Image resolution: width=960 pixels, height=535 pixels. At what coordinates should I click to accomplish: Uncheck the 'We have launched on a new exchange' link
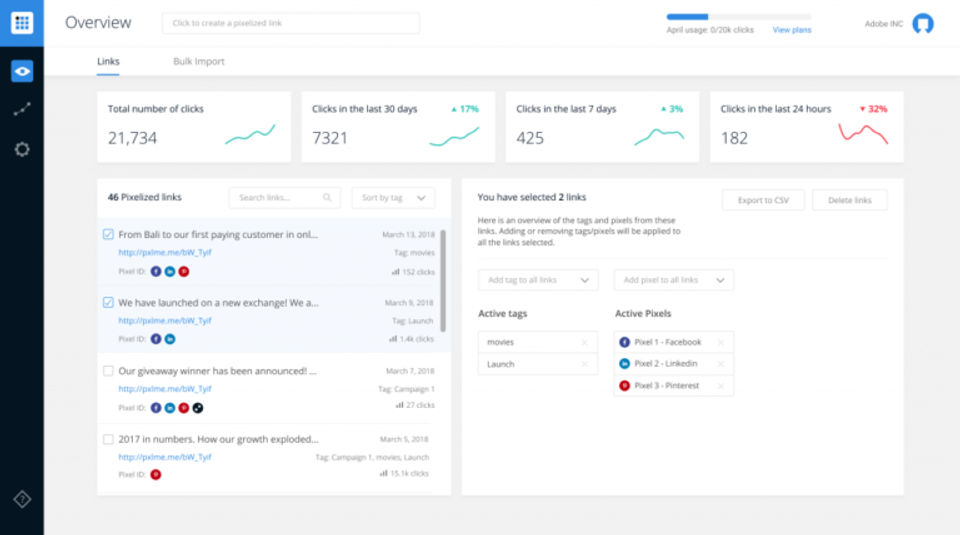pos(108,302)
